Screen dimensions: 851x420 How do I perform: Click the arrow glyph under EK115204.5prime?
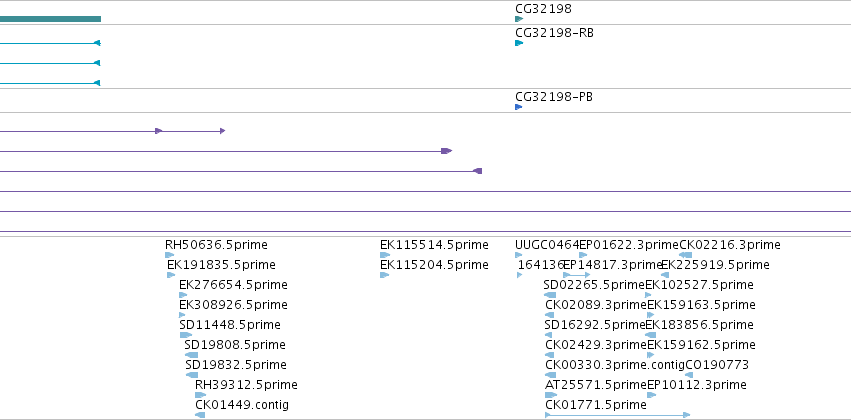(384, 275)
